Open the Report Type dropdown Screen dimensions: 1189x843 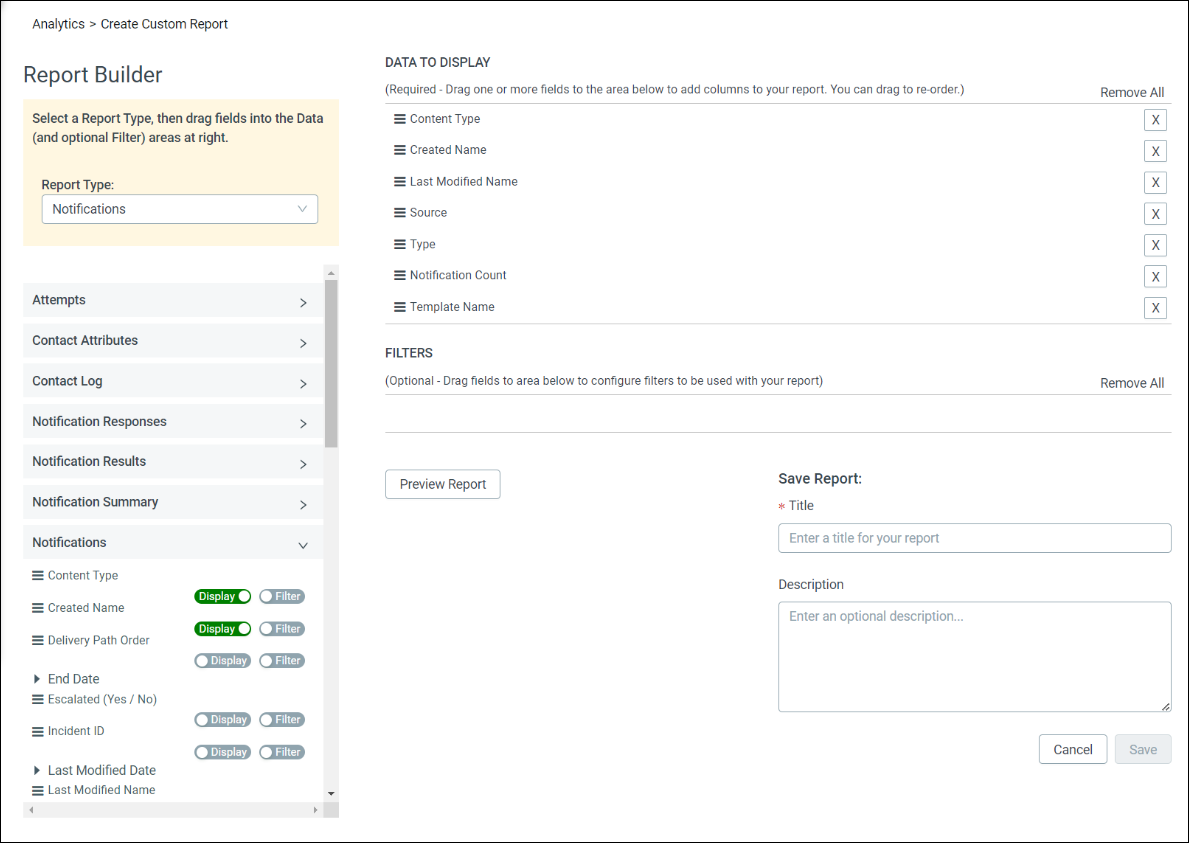(x=180, y=209)
